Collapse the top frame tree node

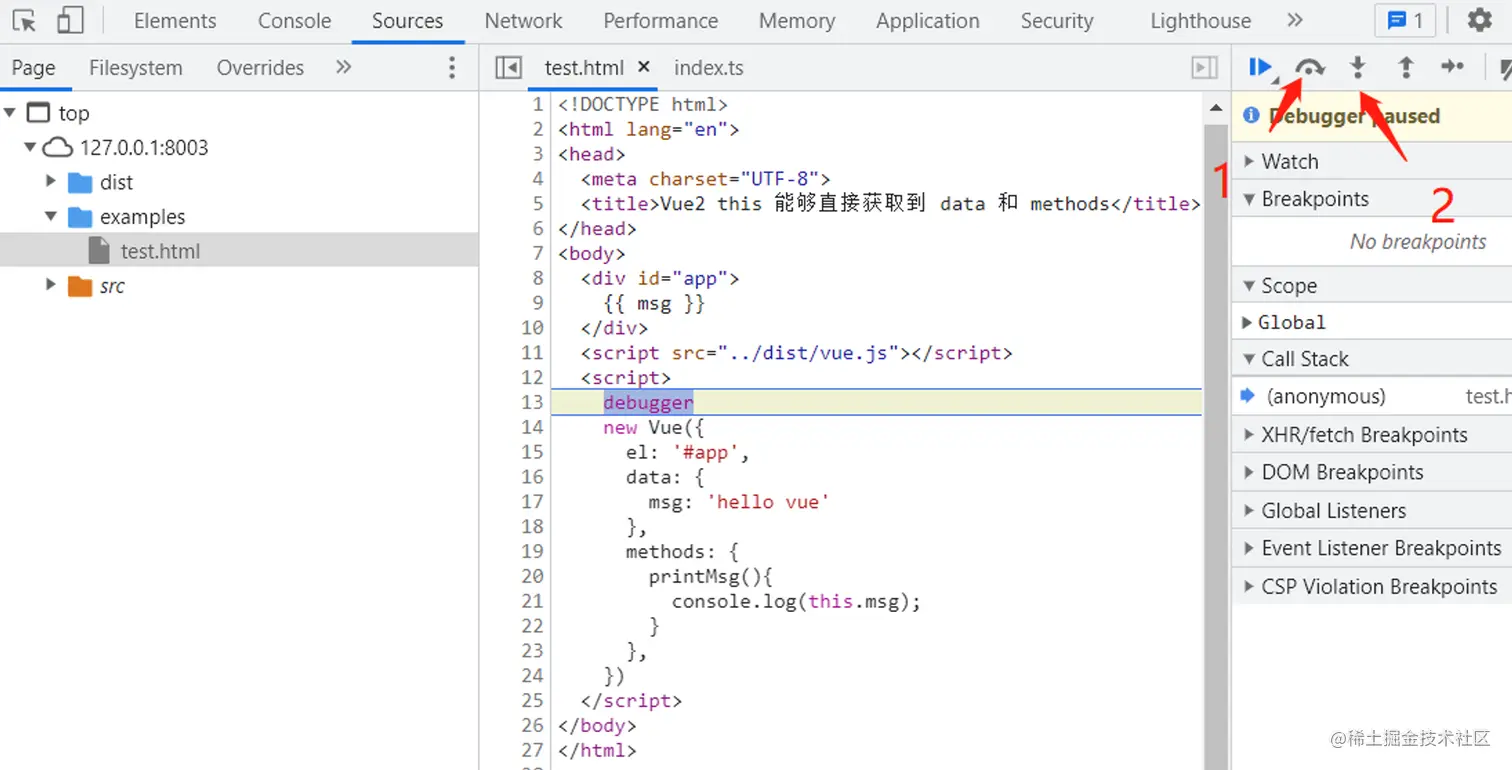pyautogui.click(x=11, y=113)
